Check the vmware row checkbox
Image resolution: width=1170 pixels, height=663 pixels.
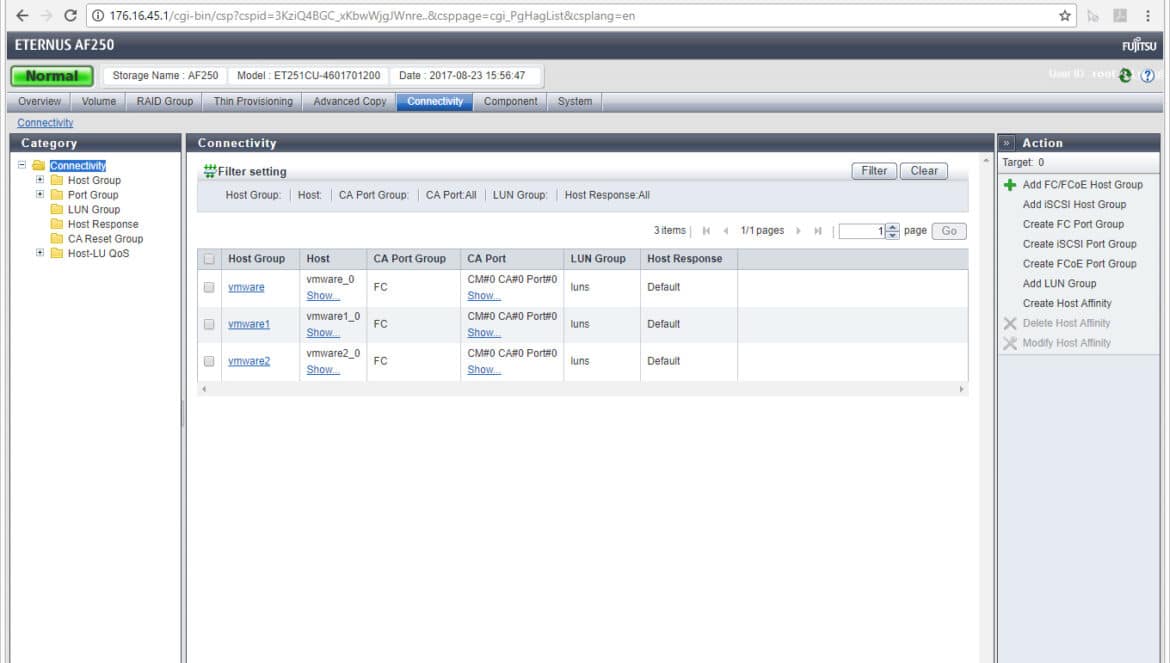[x=209, y=287]
